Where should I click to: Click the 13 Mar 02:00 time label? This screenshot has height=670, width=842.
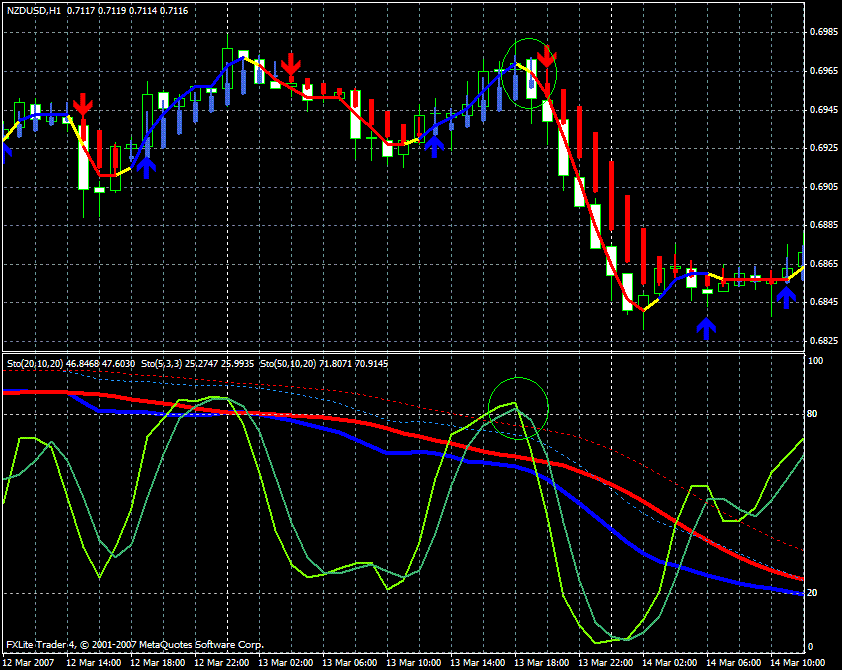(285, 662)
